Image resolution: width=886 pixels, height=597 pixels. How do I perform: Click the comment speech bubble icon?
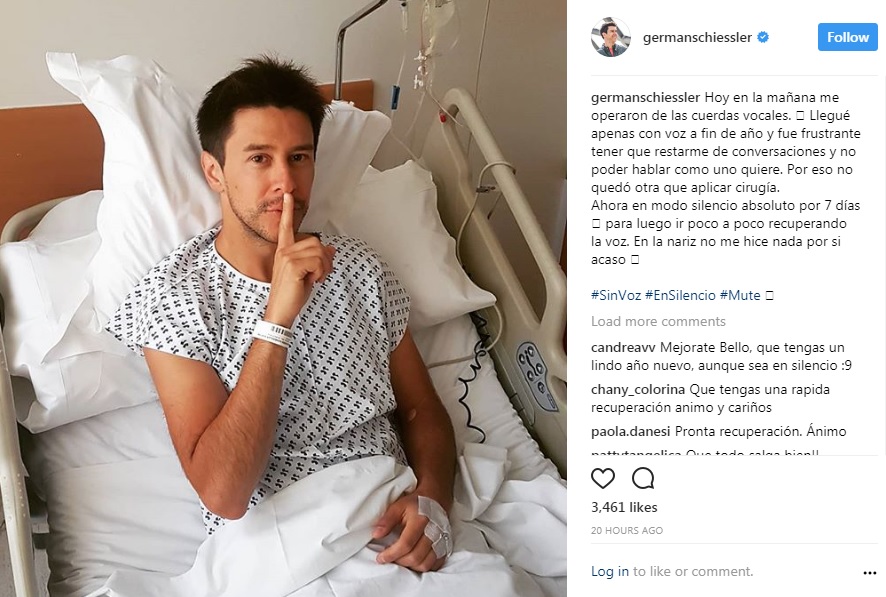(x=643, y=478)
